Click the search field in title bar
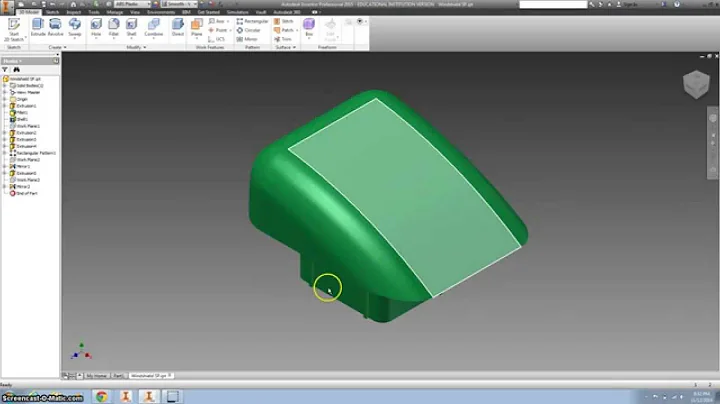This screenshot has width=720, height=404. coord(553,4)
